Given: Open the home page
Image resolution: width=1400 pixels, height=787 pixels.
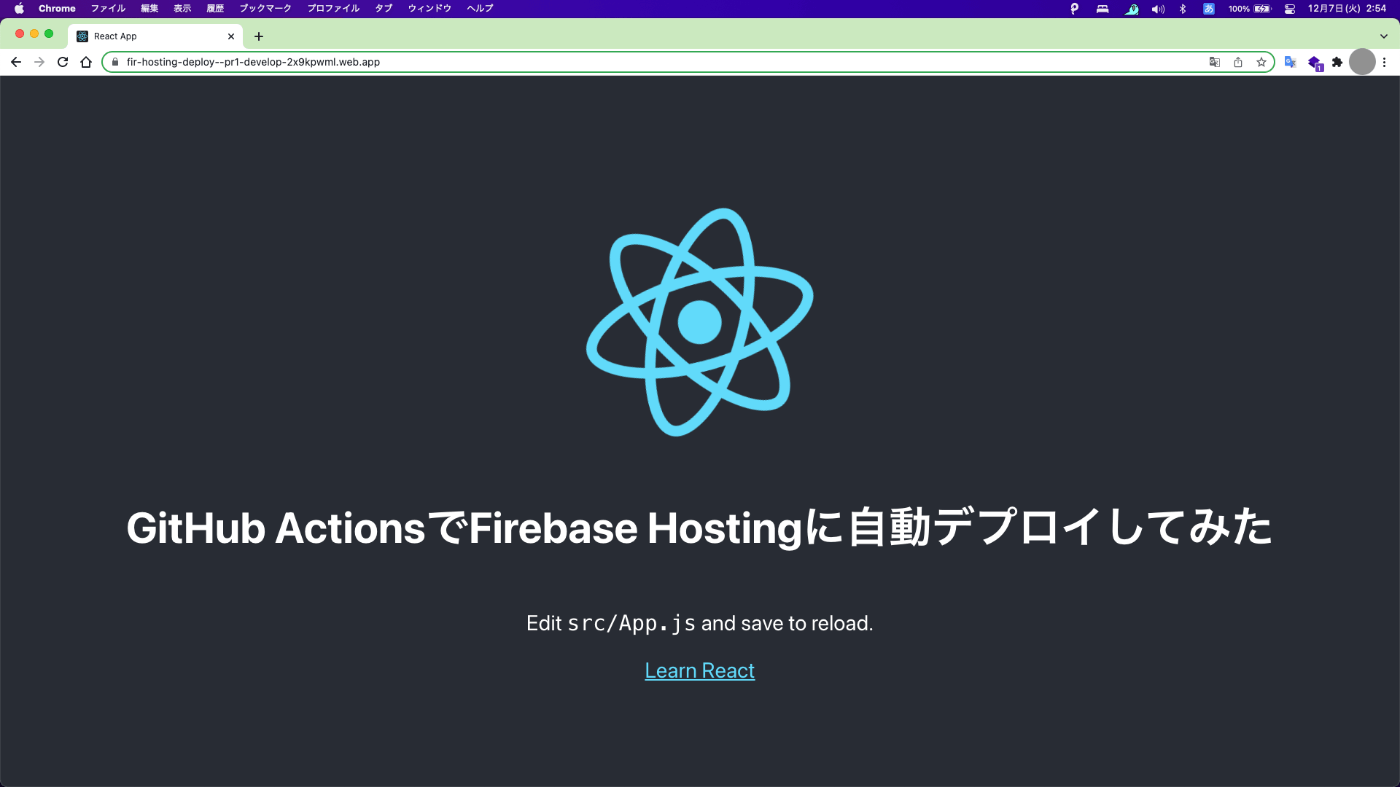Looking at the screenshot, I should coord(86,62).
